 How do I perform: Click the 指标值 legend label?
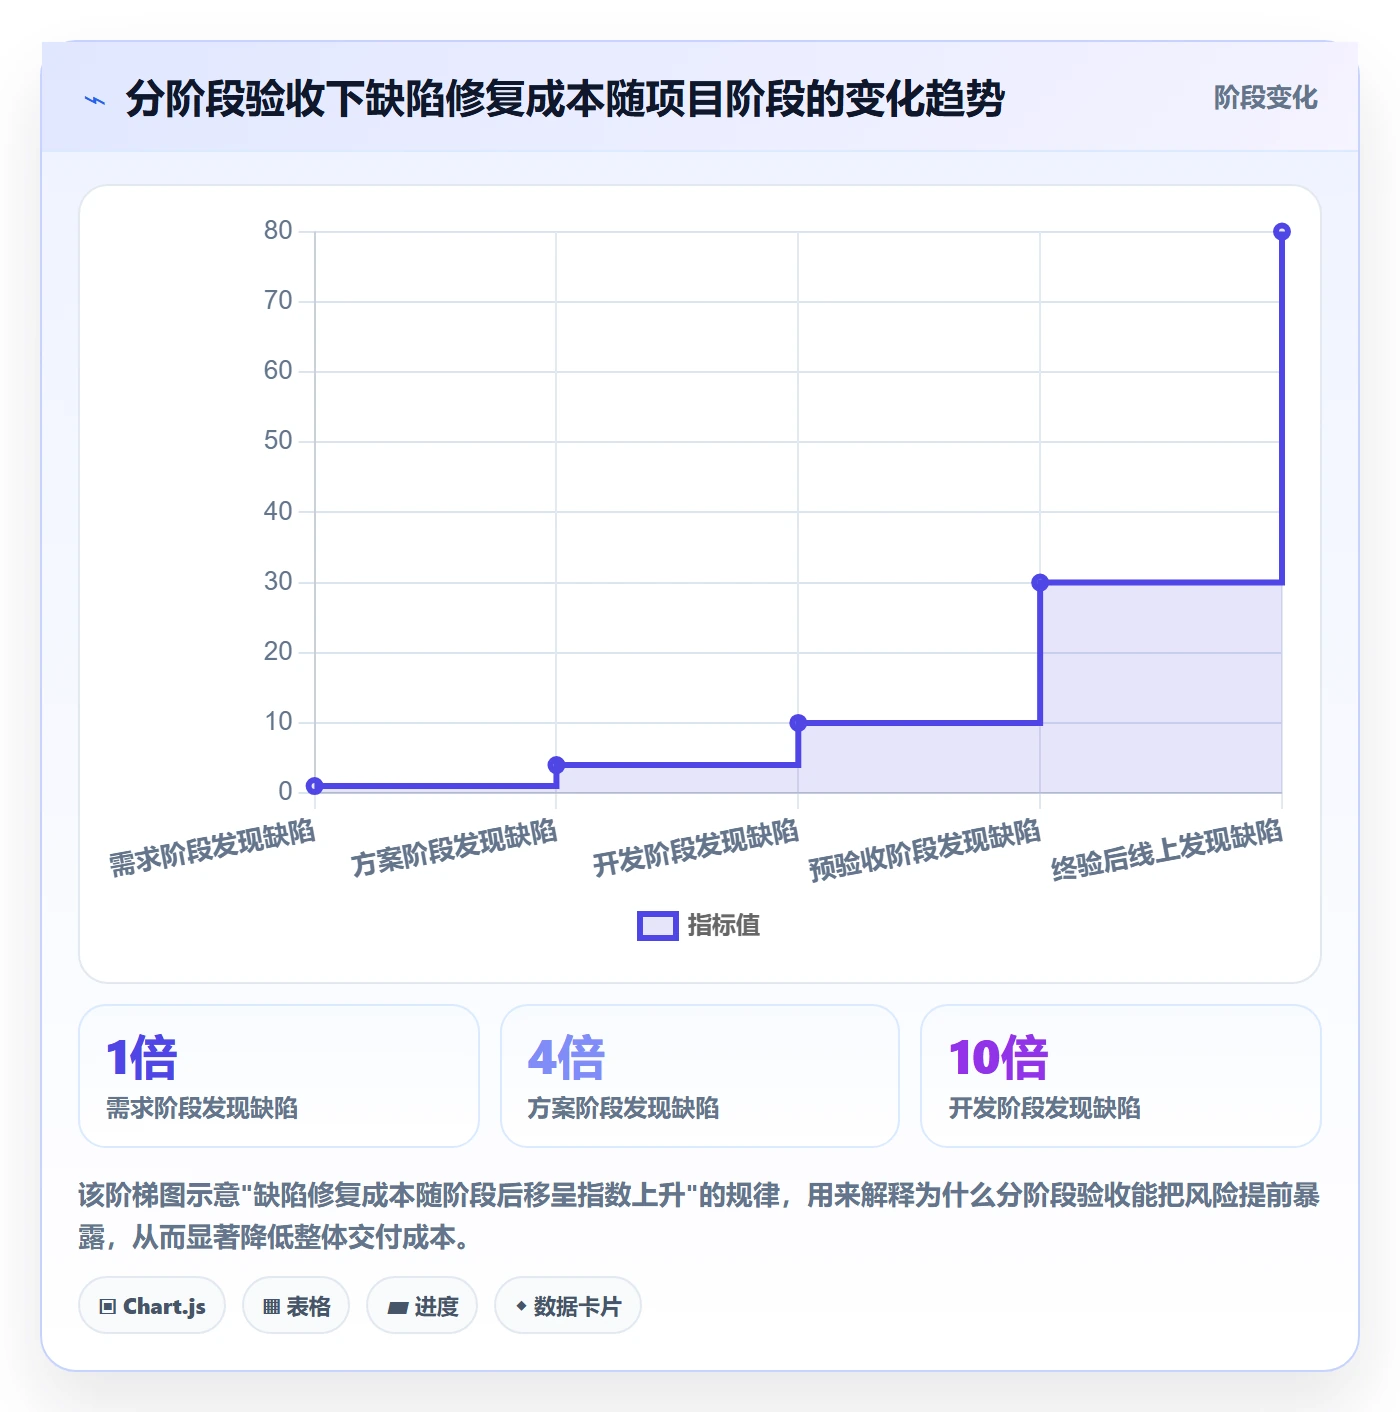pos(724,926)
